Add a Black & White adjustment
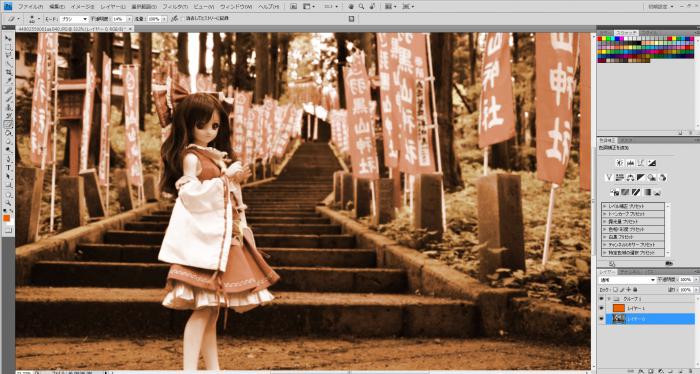 point(641,178)
